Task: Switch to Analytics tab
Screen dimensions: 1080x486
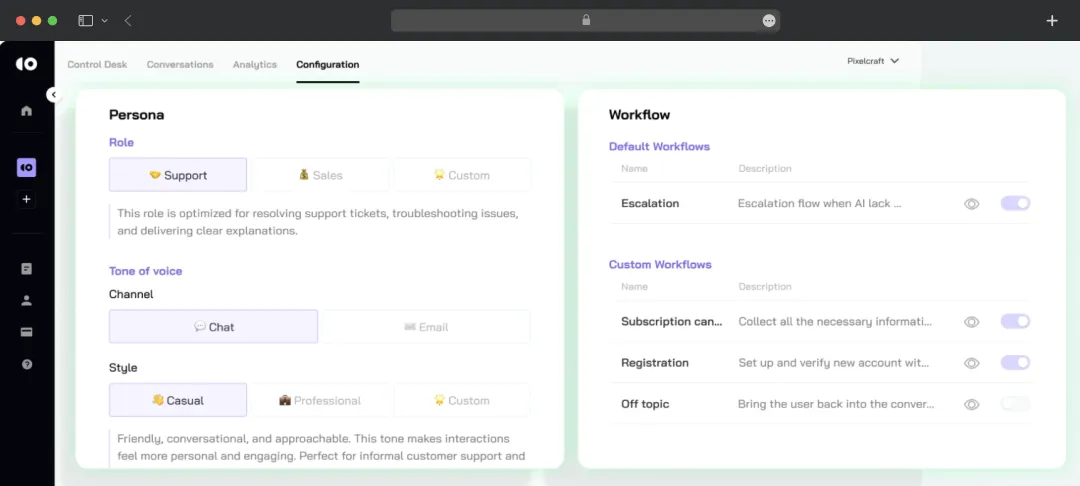Action: [255, 65]
